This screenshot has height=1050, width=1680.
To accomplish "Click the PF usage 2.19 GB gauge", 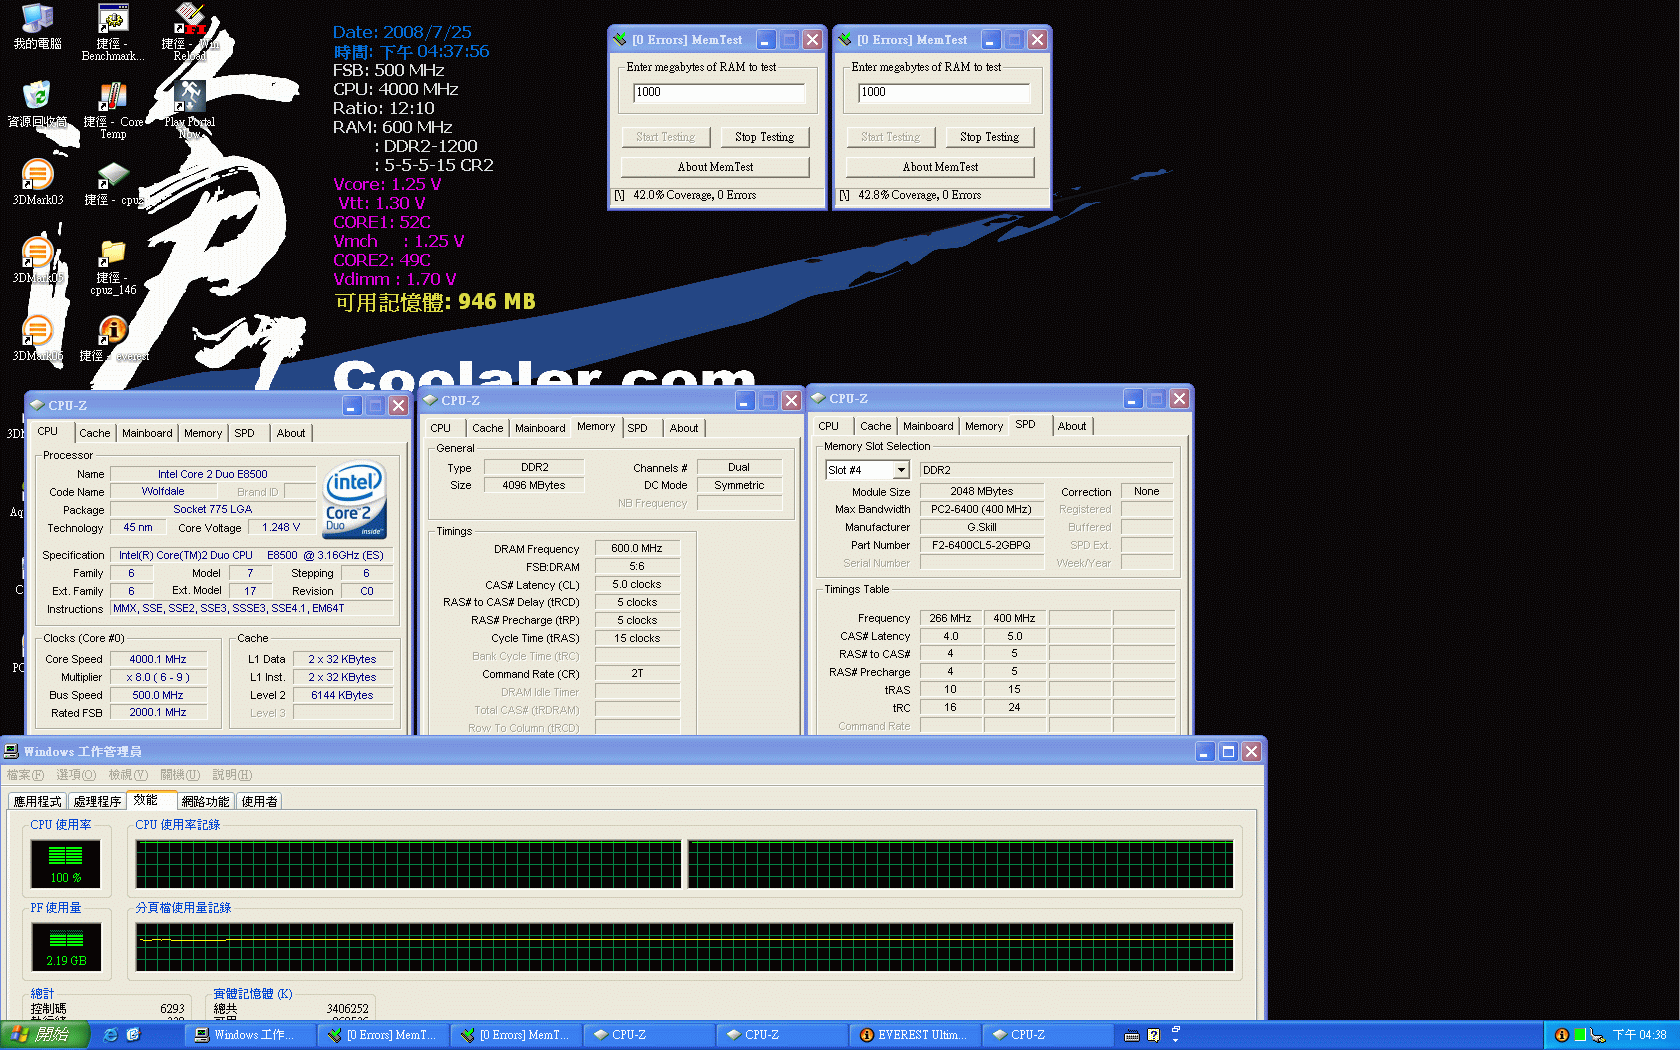I will 66,946.
